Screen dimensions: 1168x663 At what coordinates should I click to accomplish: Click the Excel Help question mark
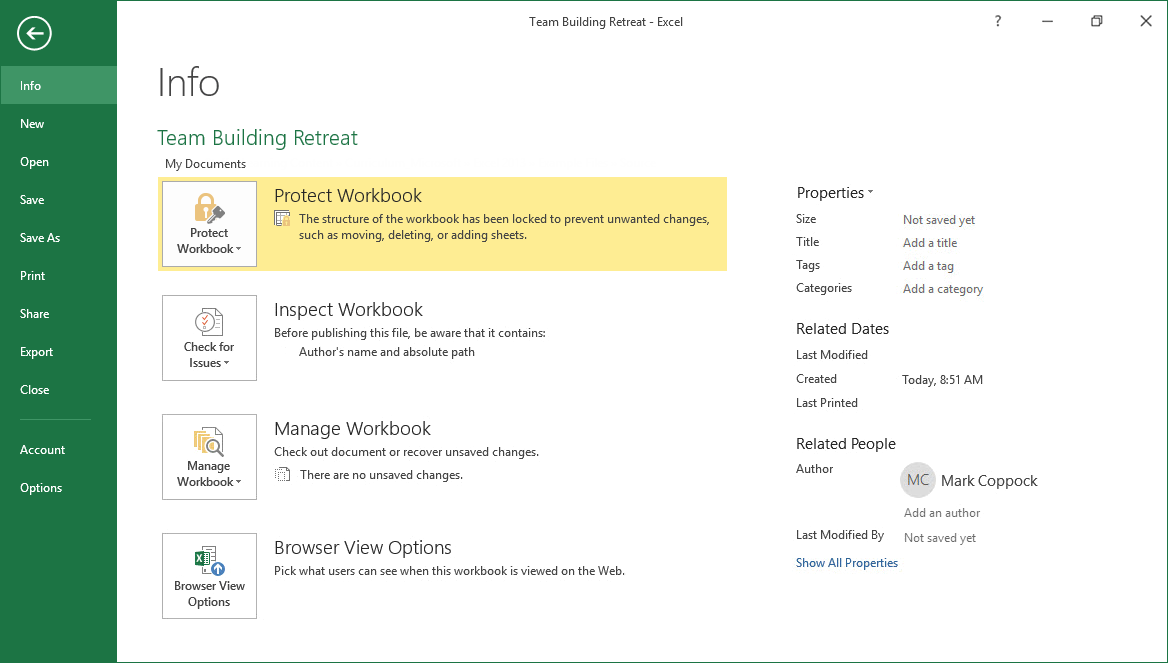tap(998, 21)
